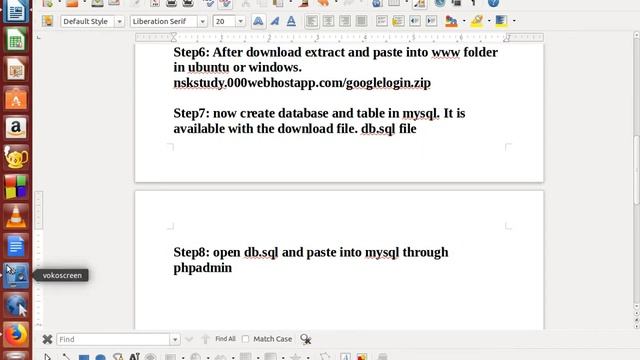
Task: Click the 'Step8:' label in the document
Action: point(191,253)
